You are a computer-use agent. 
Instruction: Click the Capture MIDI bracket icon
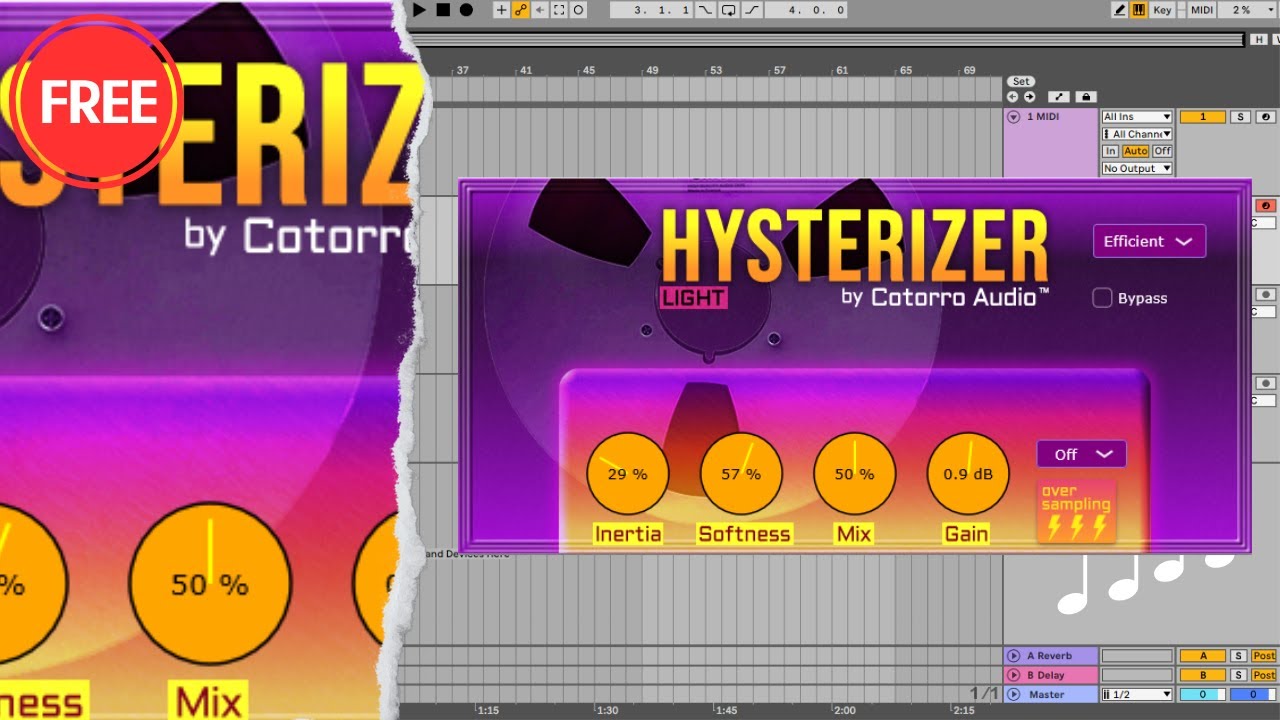[559, 10]
